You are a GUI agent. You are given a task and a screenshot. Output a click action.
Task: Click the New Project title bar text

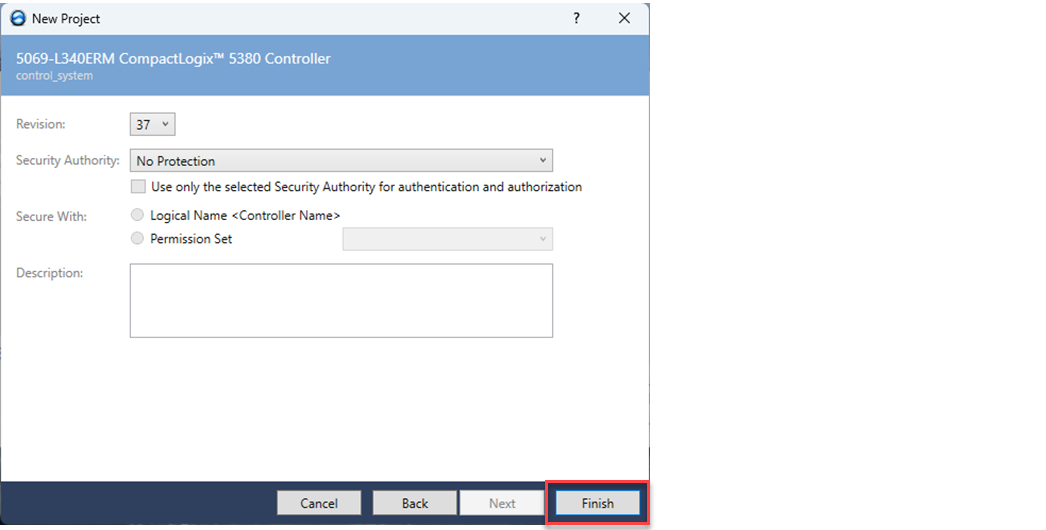click(x=66, y=18)
